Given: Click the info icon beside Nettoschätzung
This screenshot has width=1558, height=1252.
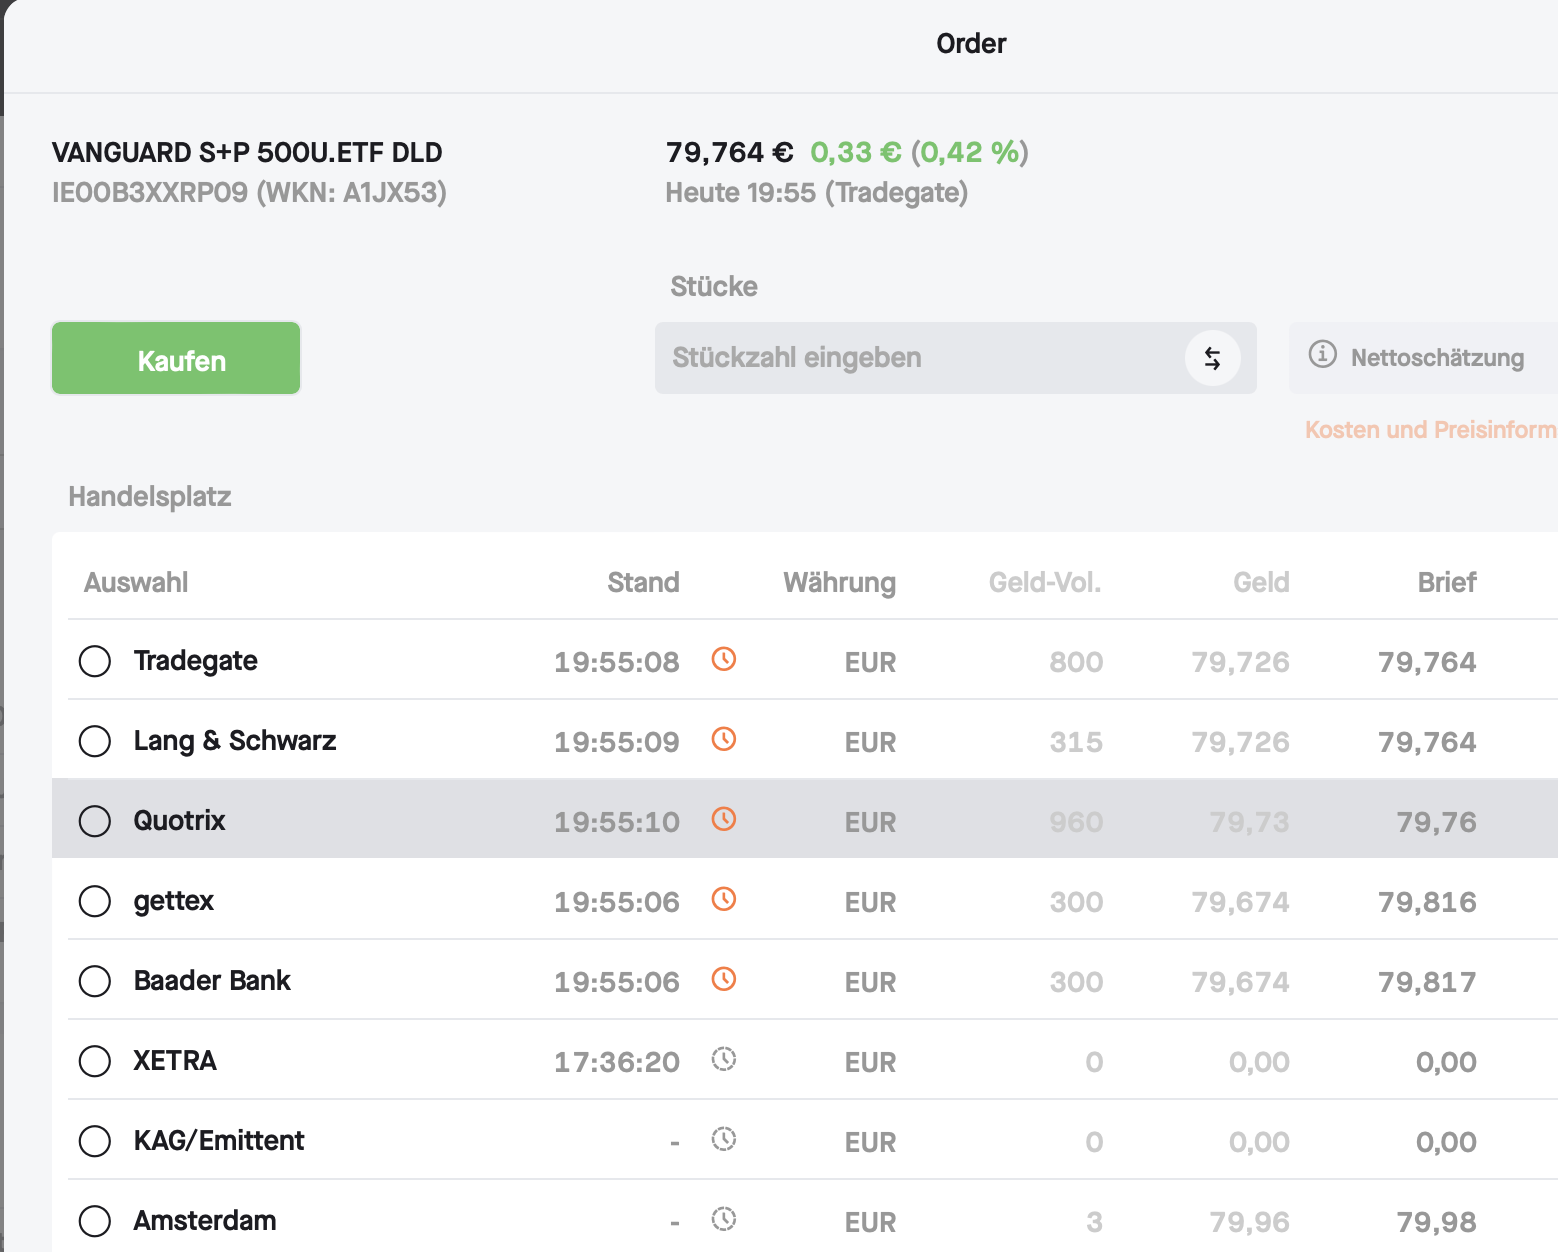Looking at the screenshot, I should tap(1322, 354).
